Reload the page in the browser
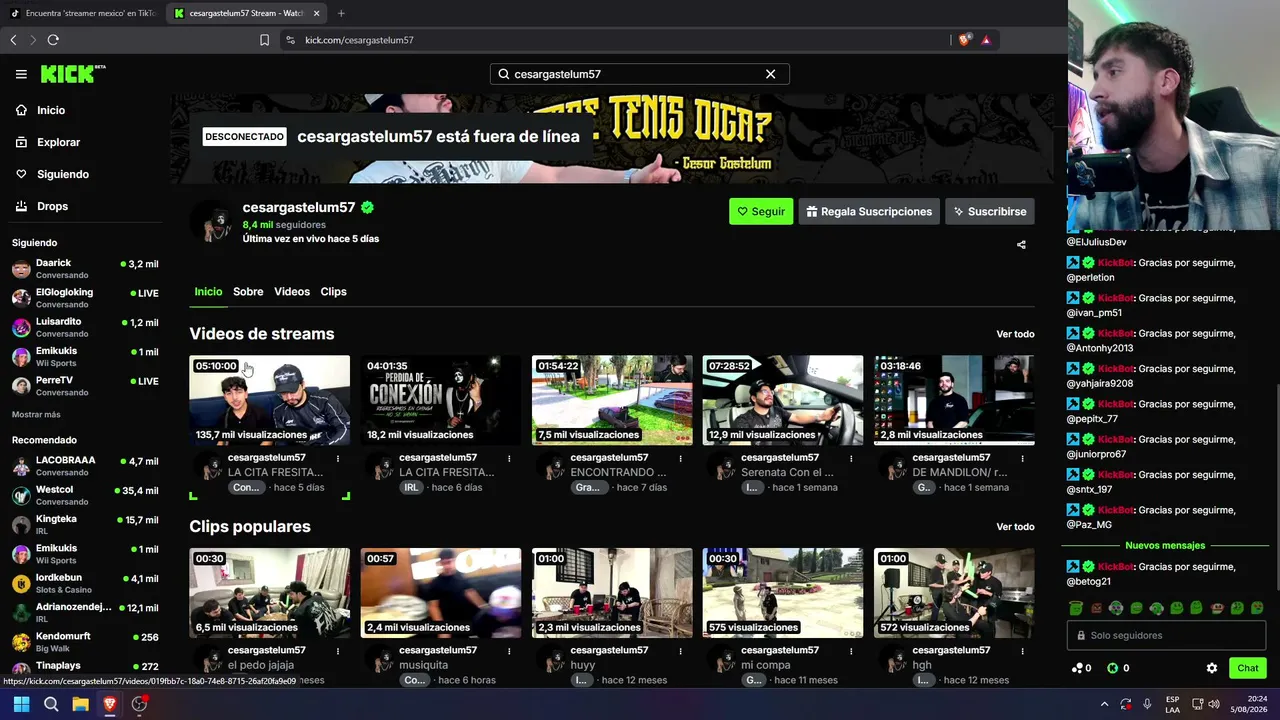This screenshot has width=1280, height=720. tap(53, 40)
